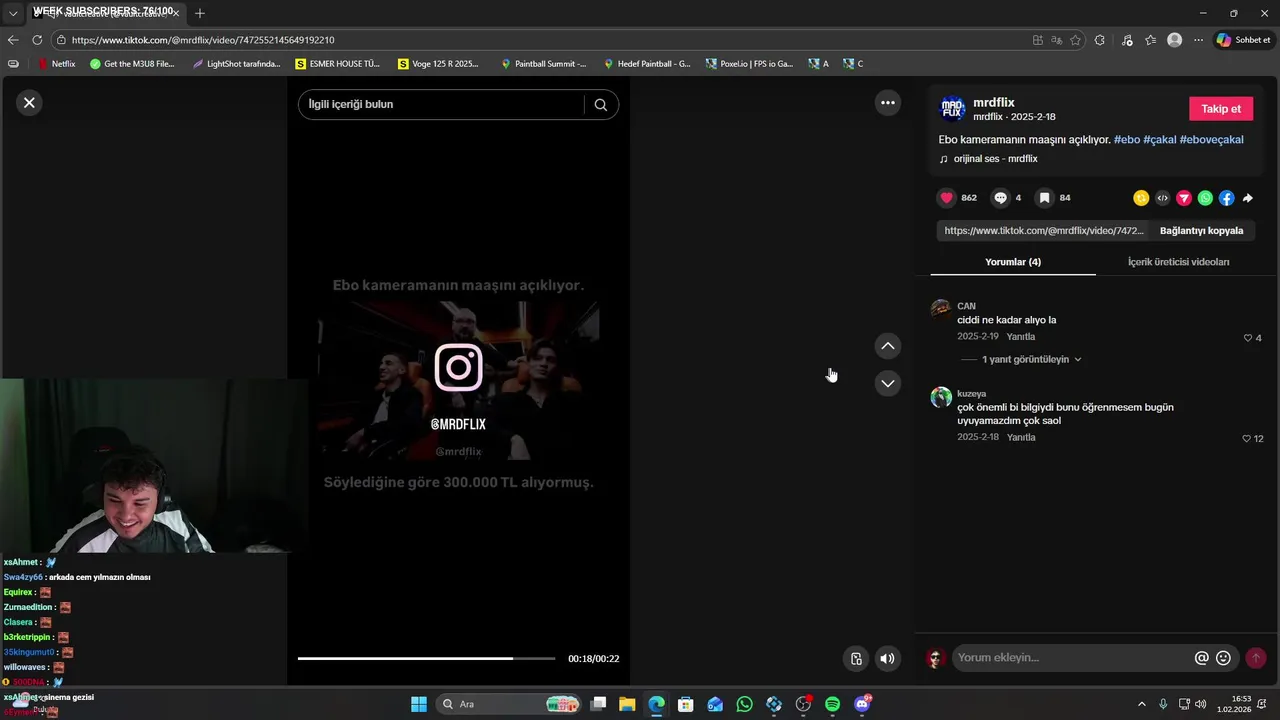Open the browser translate icon
This screenshot has width=1280, height=720.
pos(1056,40)
